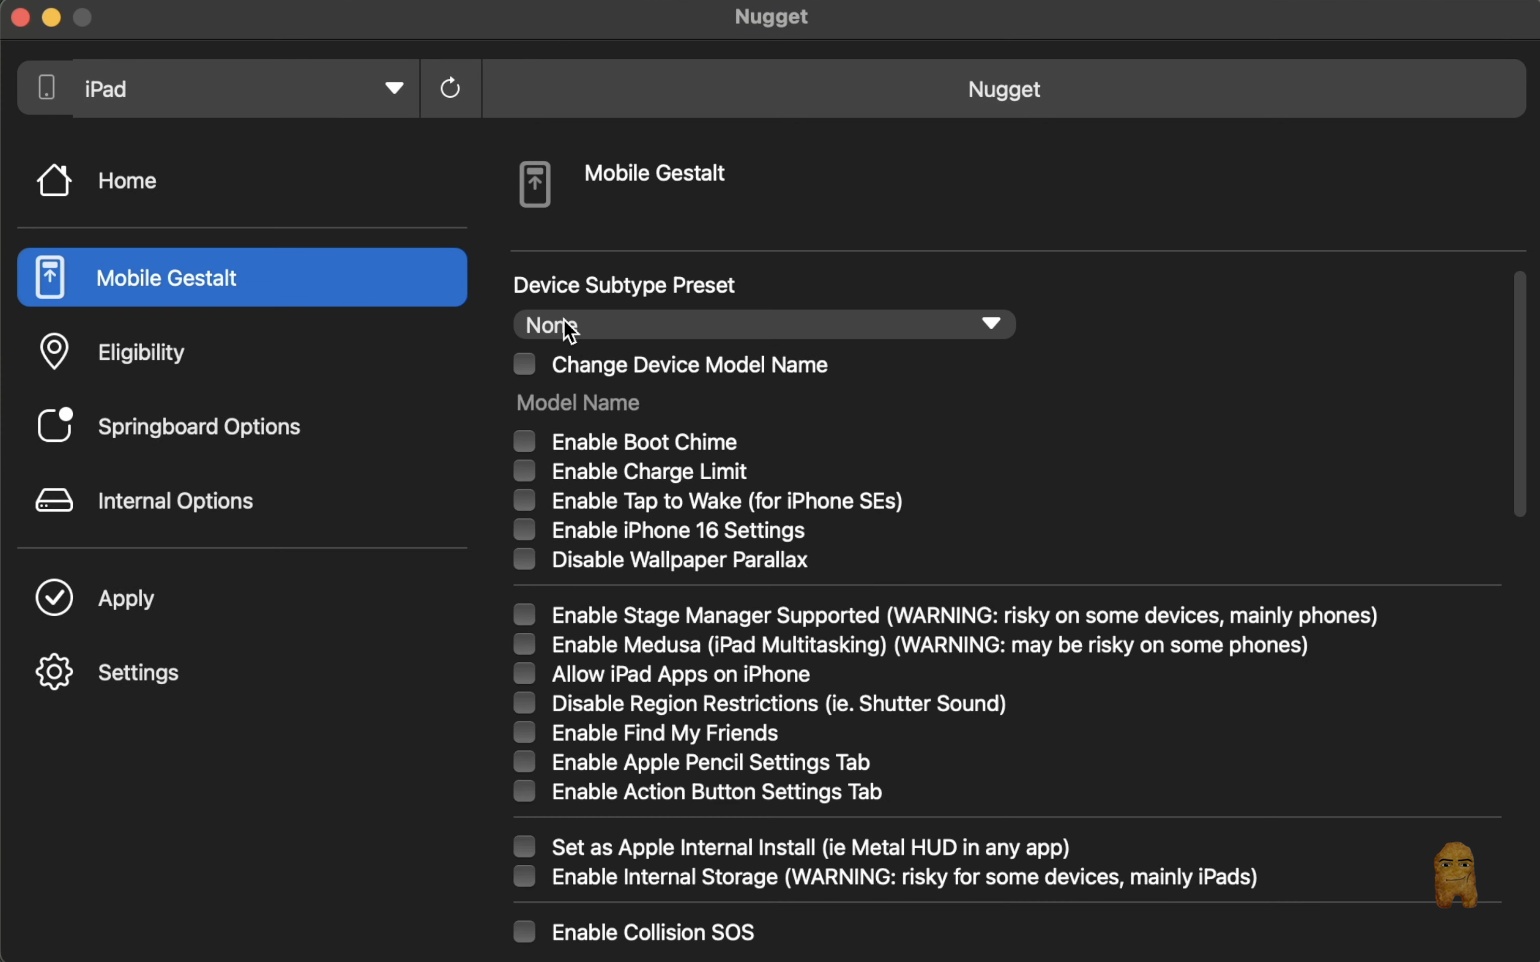Click the Mobile Gestalt header icon
Viewport: 1540px width, 962px height.
[x=535, y=185]
